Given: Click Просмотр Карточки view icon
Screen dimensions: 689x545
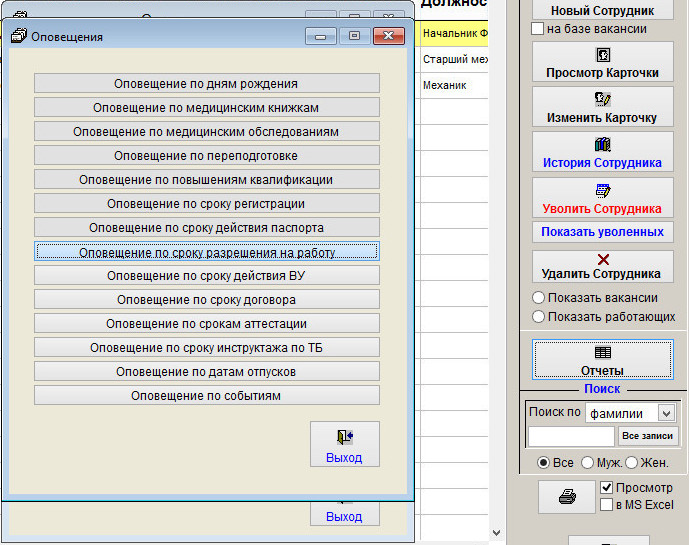Looking at the screenshot, I should pyautogui.click(x=602, y=54).
